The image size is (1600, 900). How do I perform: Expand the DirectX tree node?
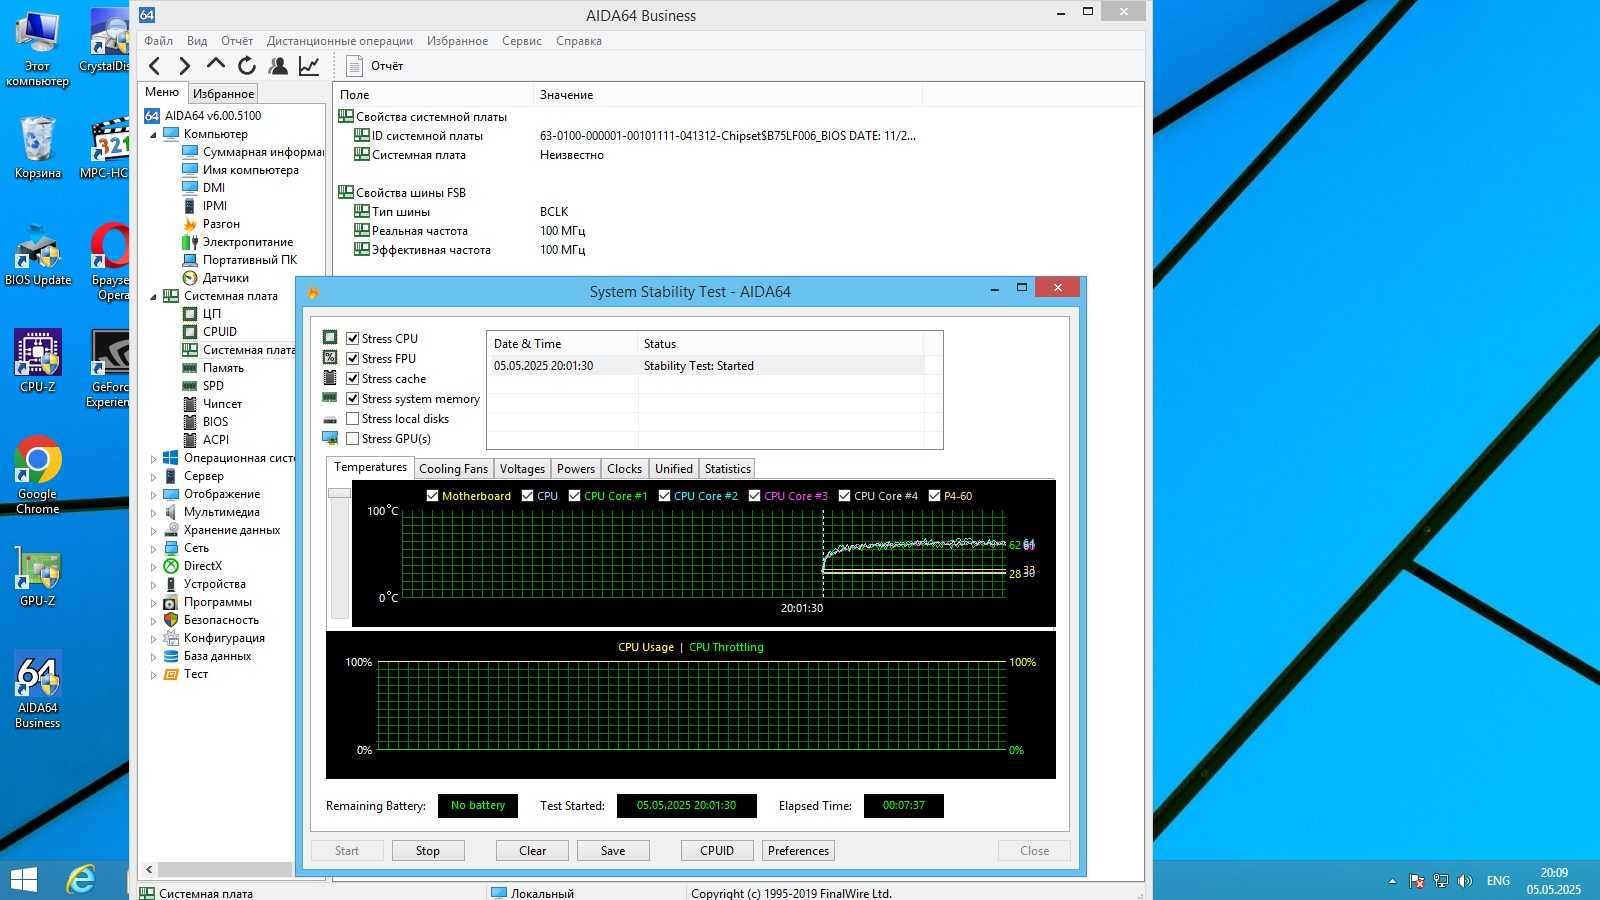153,566
